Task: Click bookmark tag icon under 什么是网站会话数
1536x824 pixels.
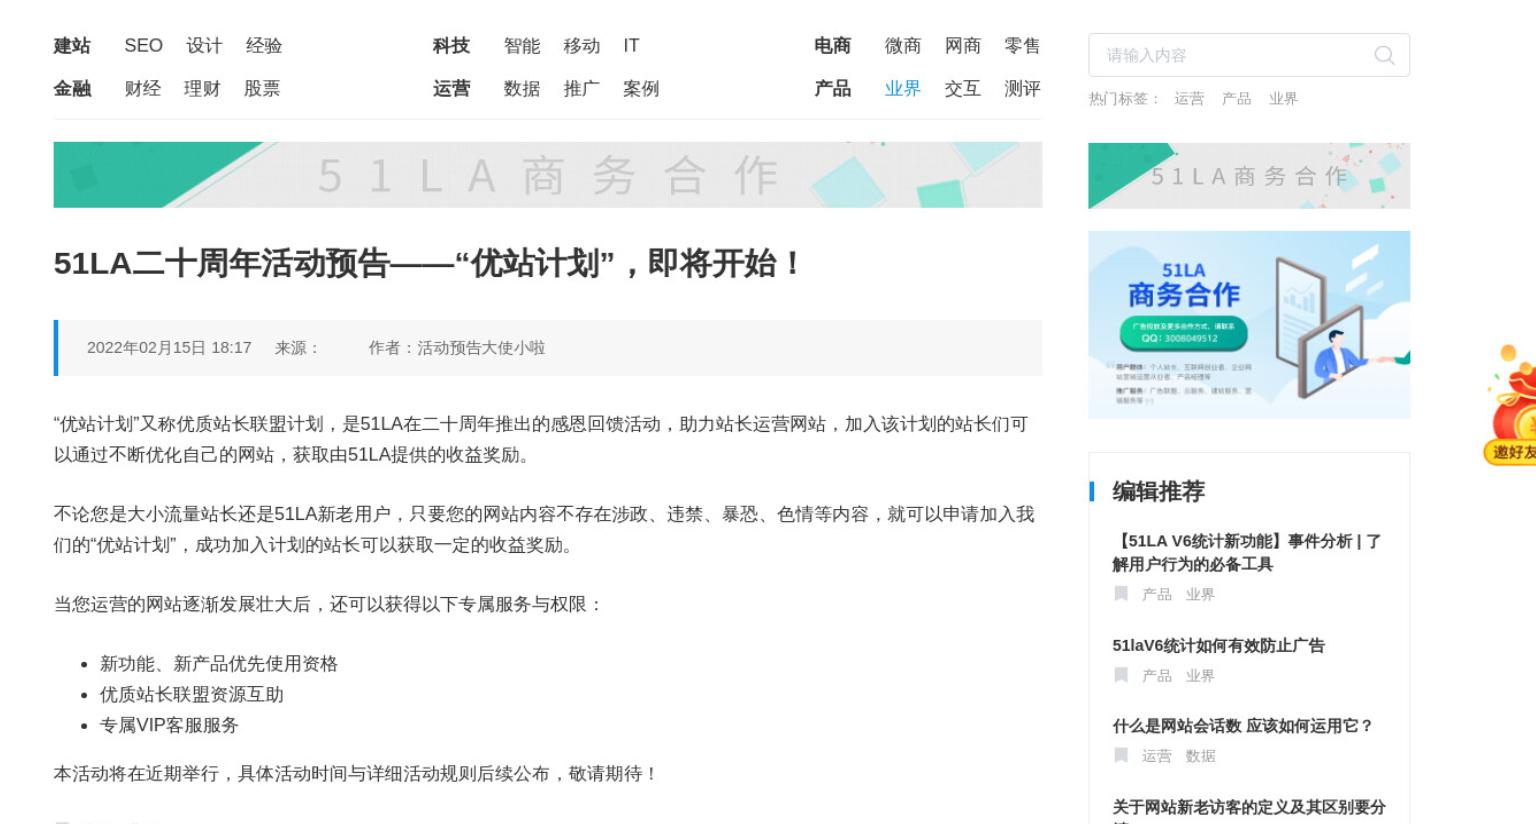Action: (1121, 755)
